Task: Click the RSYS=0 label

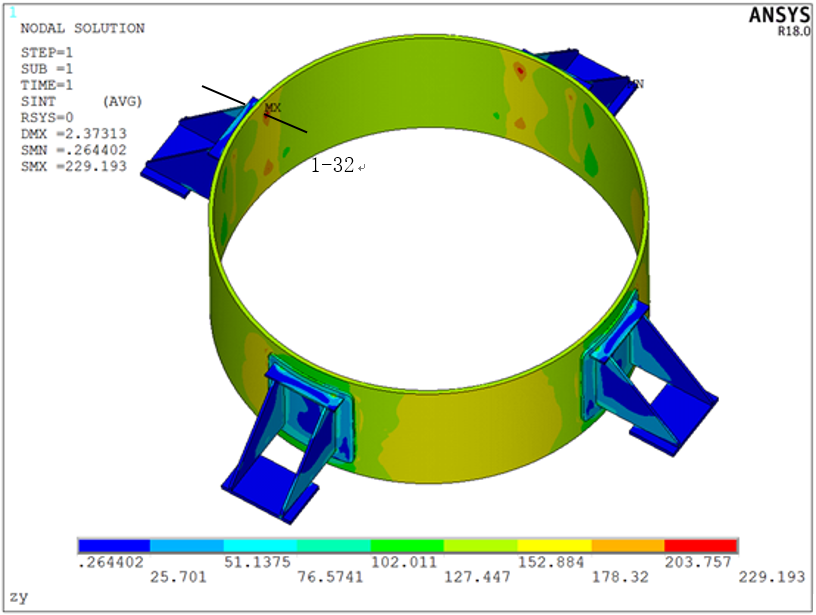Action: pyautogui.click(x=47, y=118)
